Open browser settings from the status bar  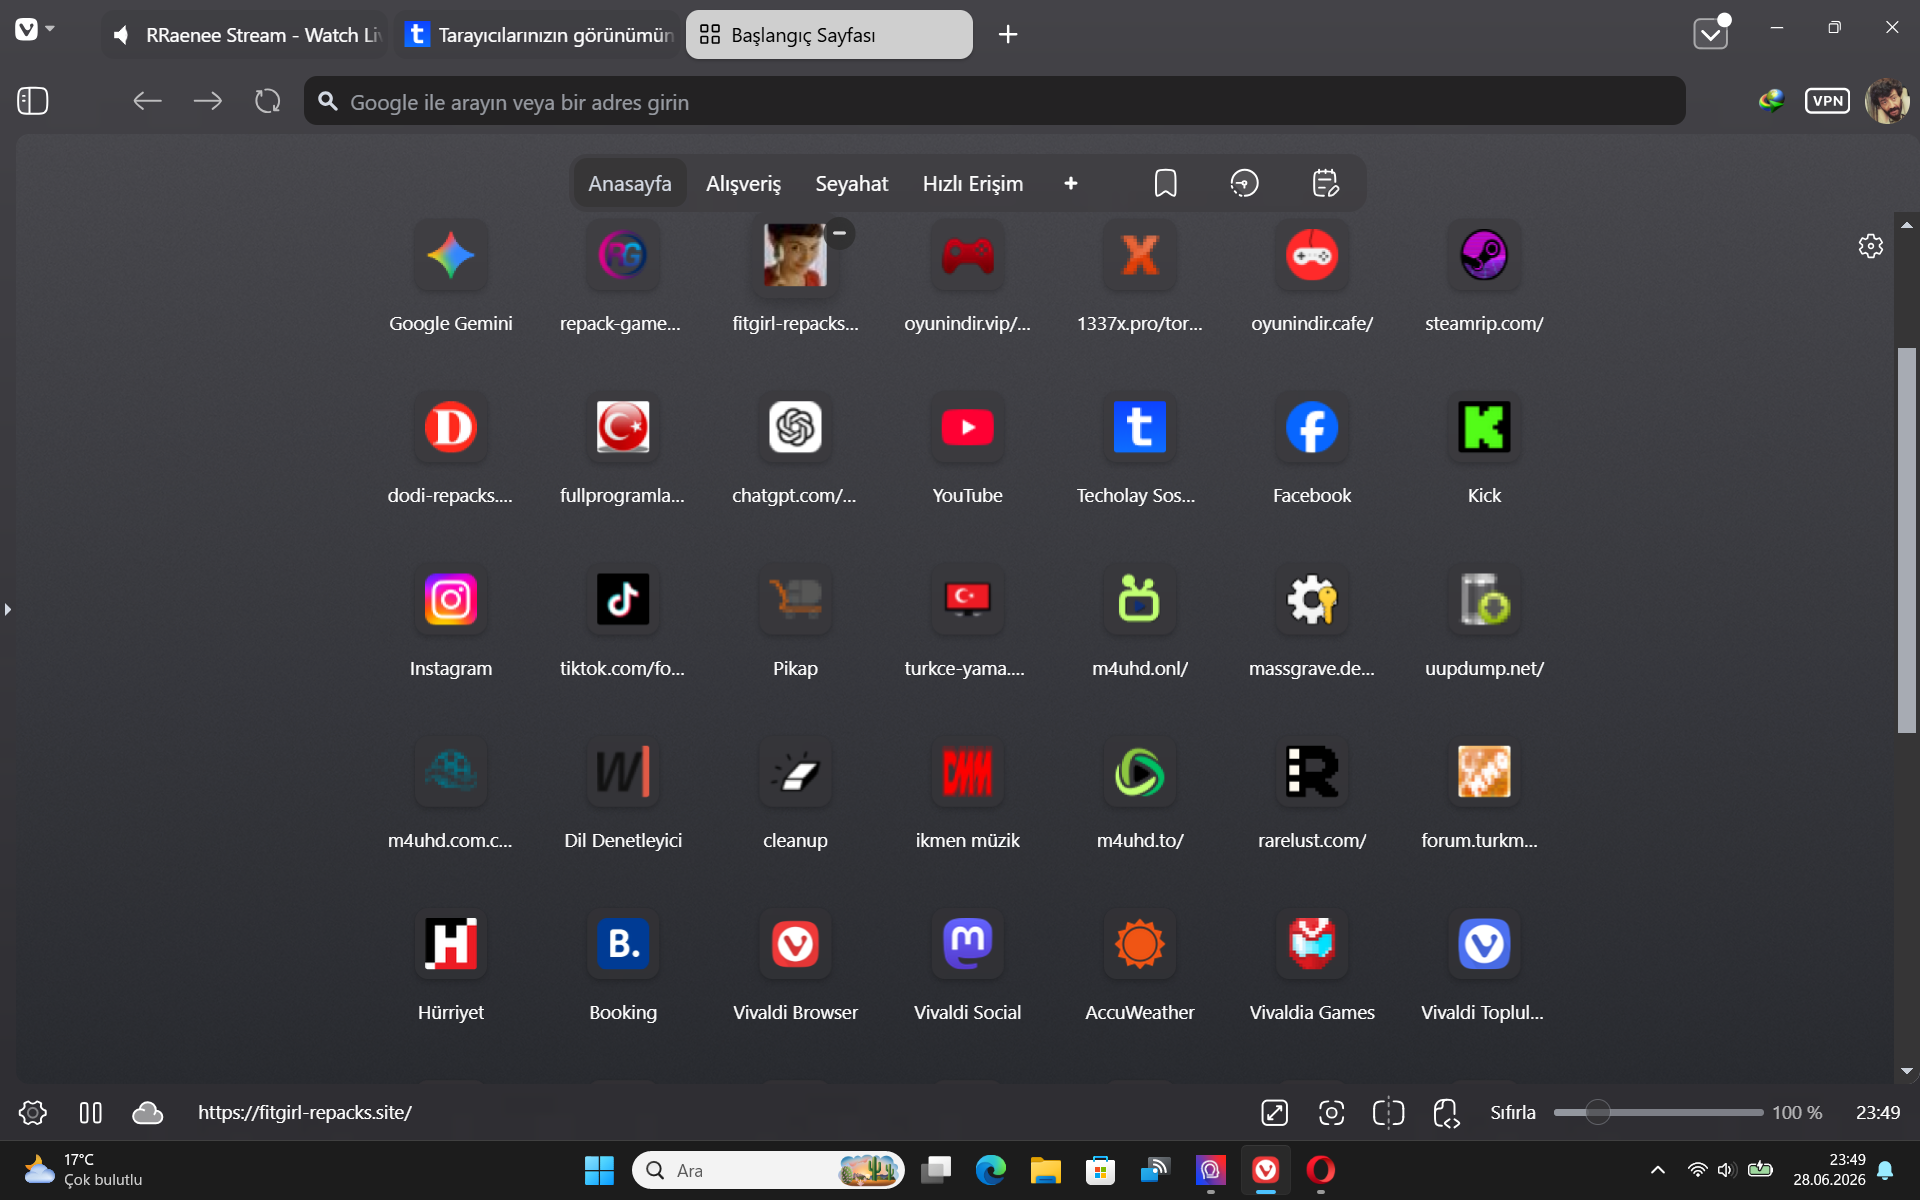pyautogui.click(x=33, y=1112)
